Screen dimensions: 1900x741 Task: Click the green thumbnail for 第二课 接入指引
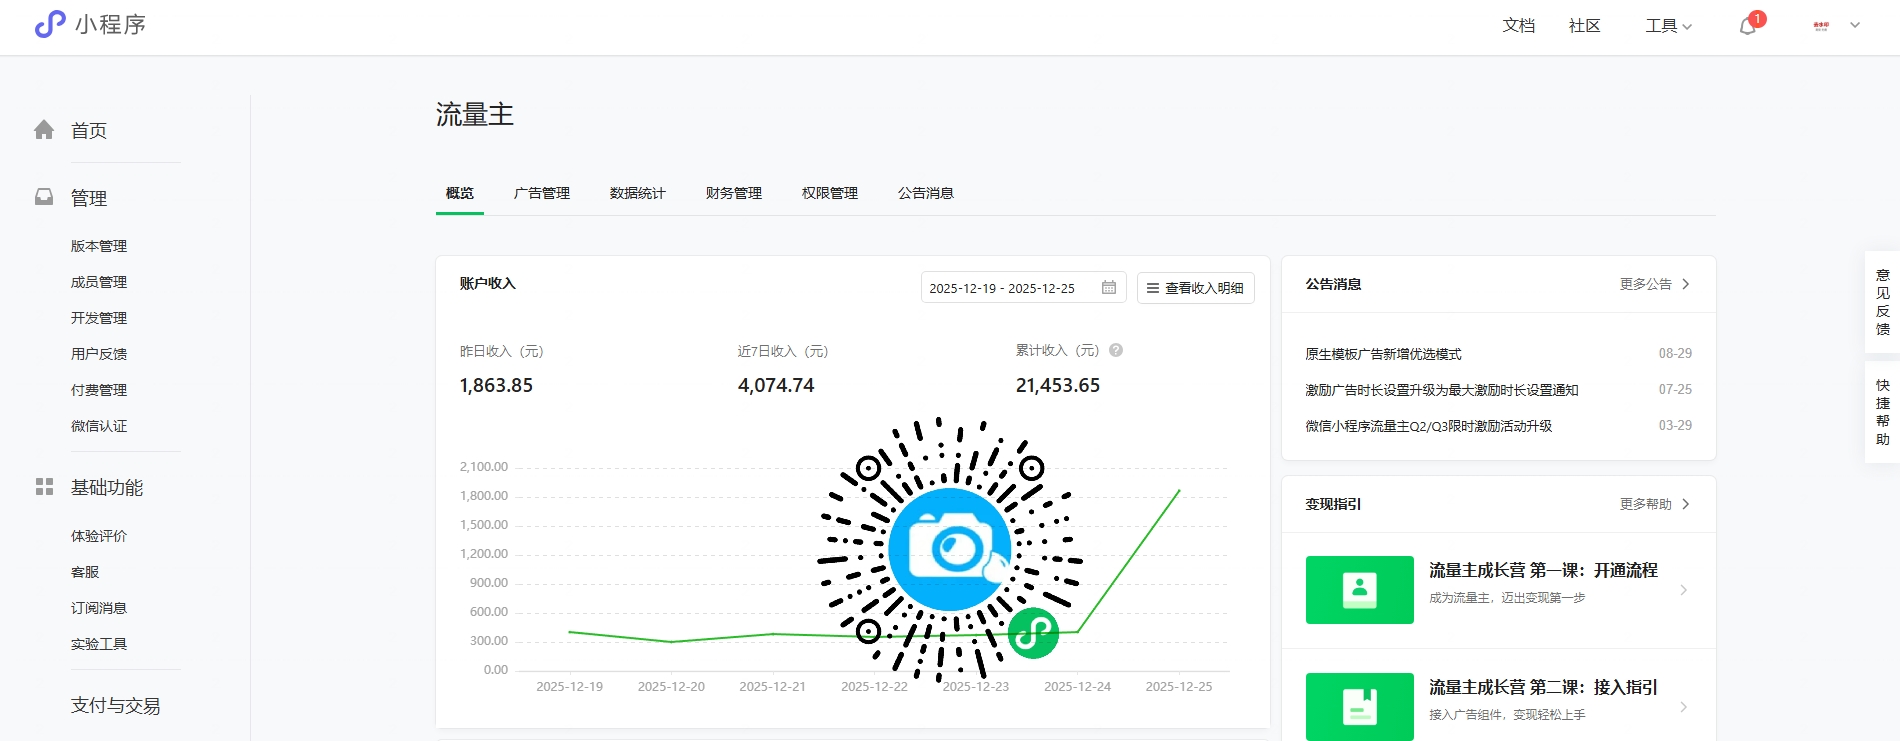pyautogui.click(x=1359, y=706)
